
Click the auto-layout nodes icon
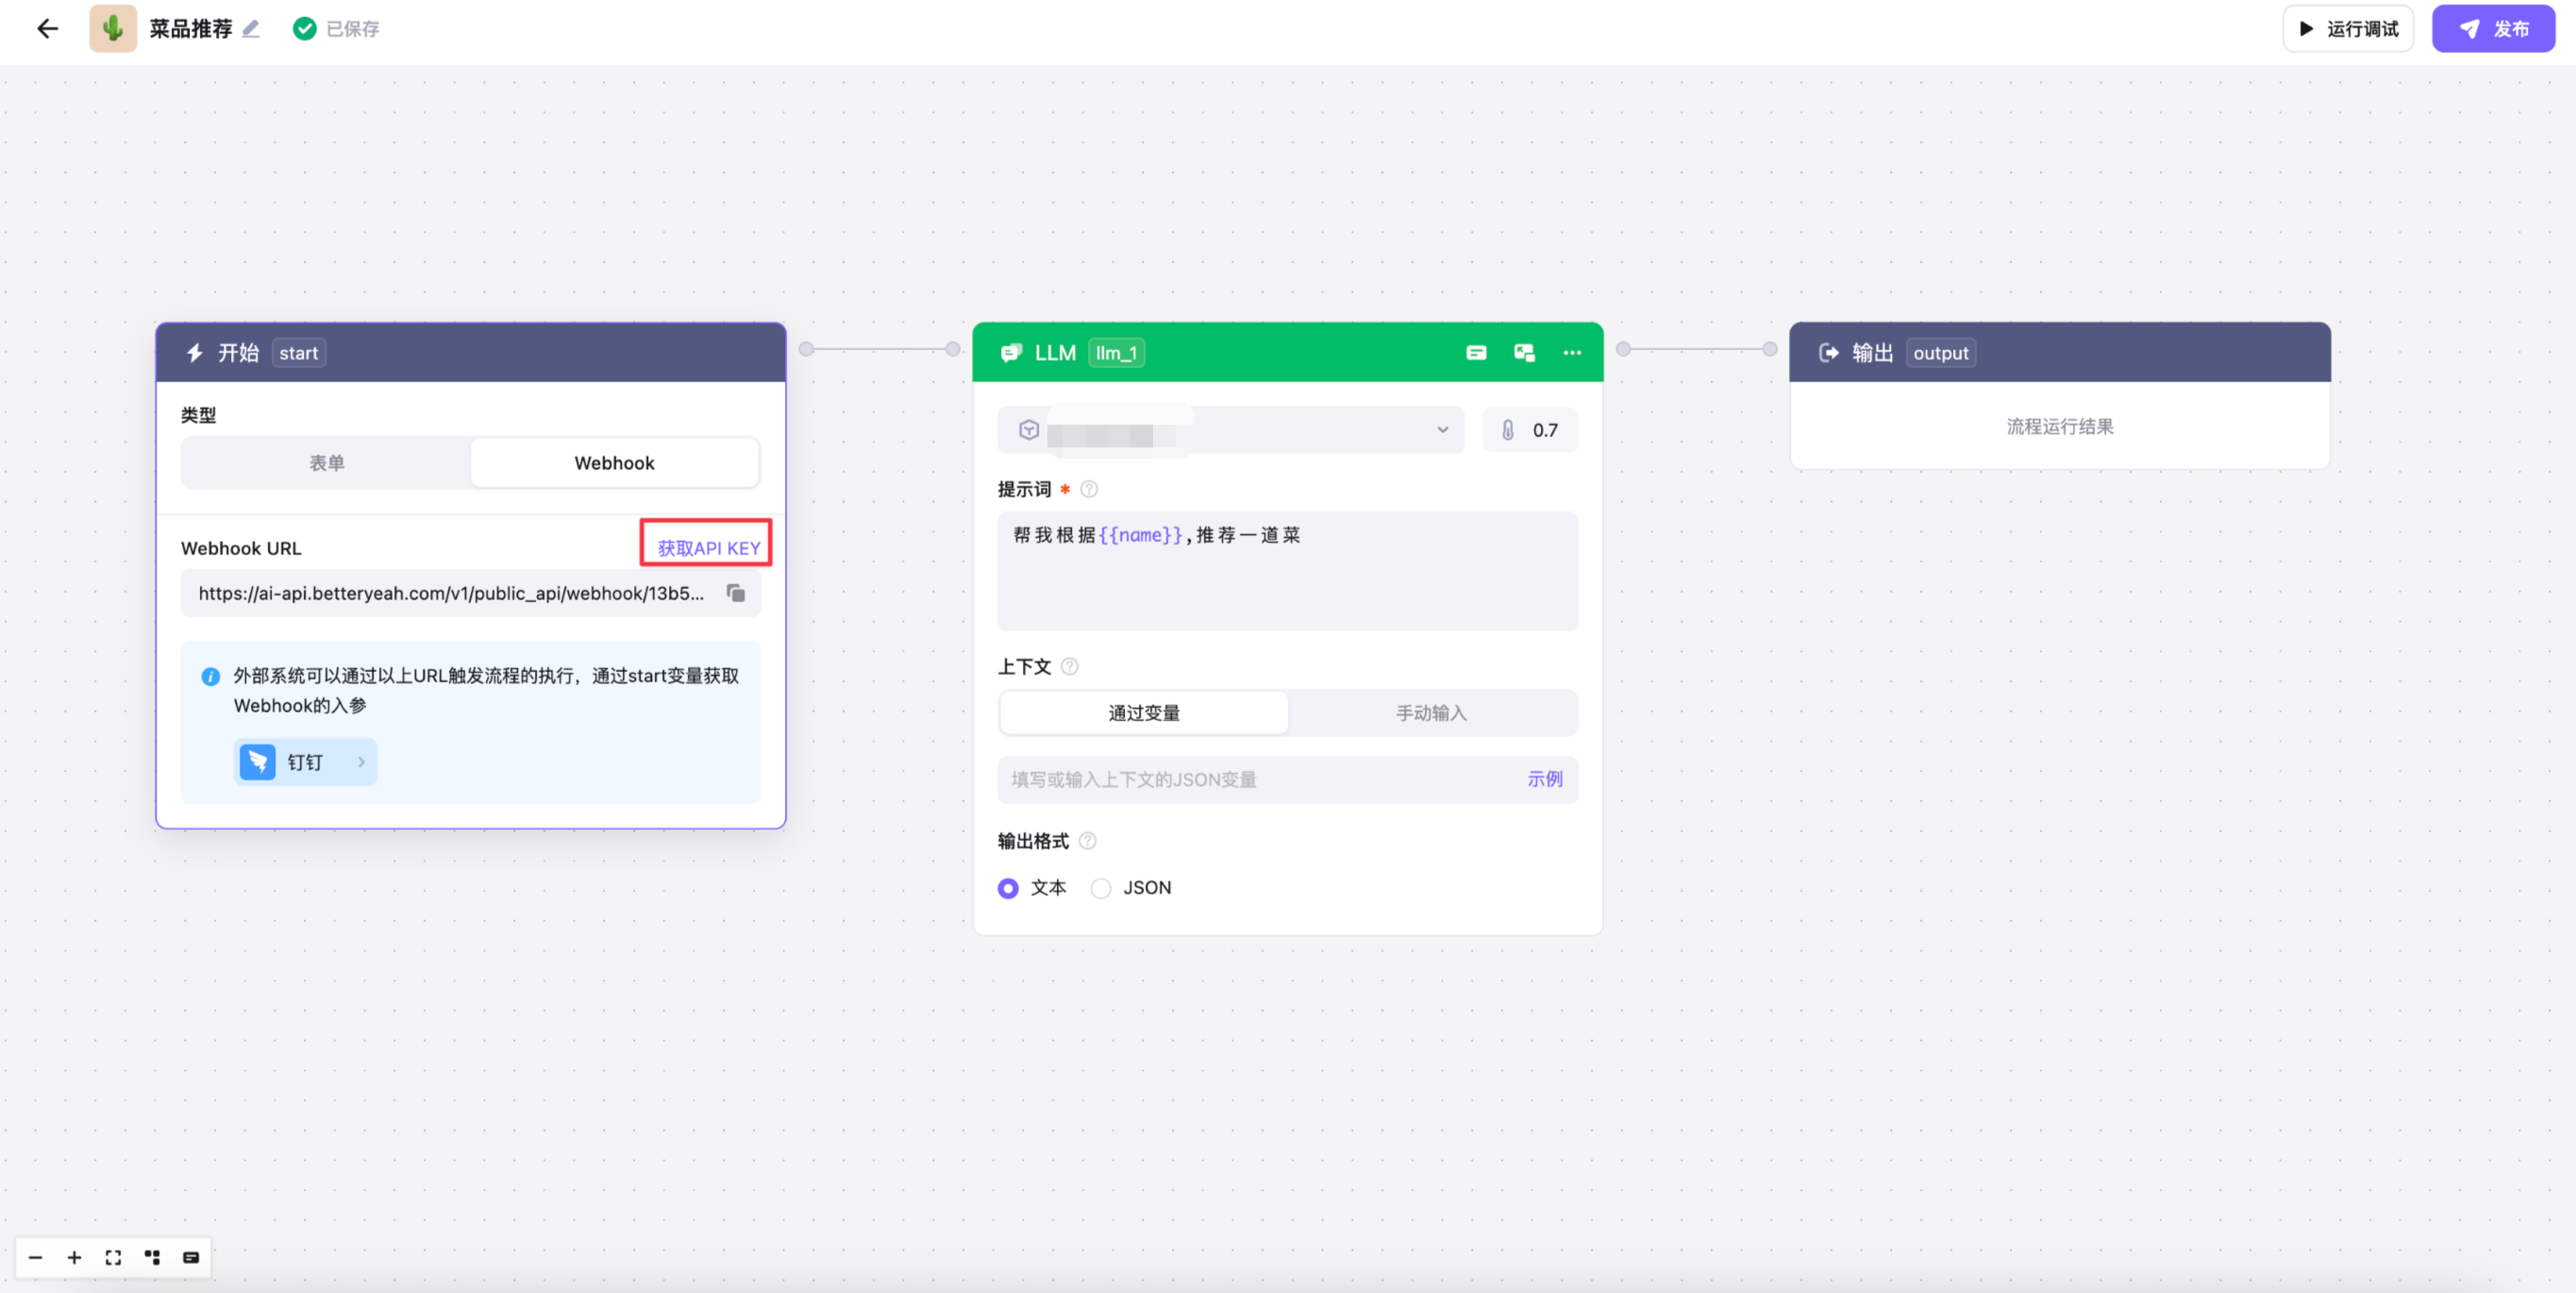point(152,1257)
